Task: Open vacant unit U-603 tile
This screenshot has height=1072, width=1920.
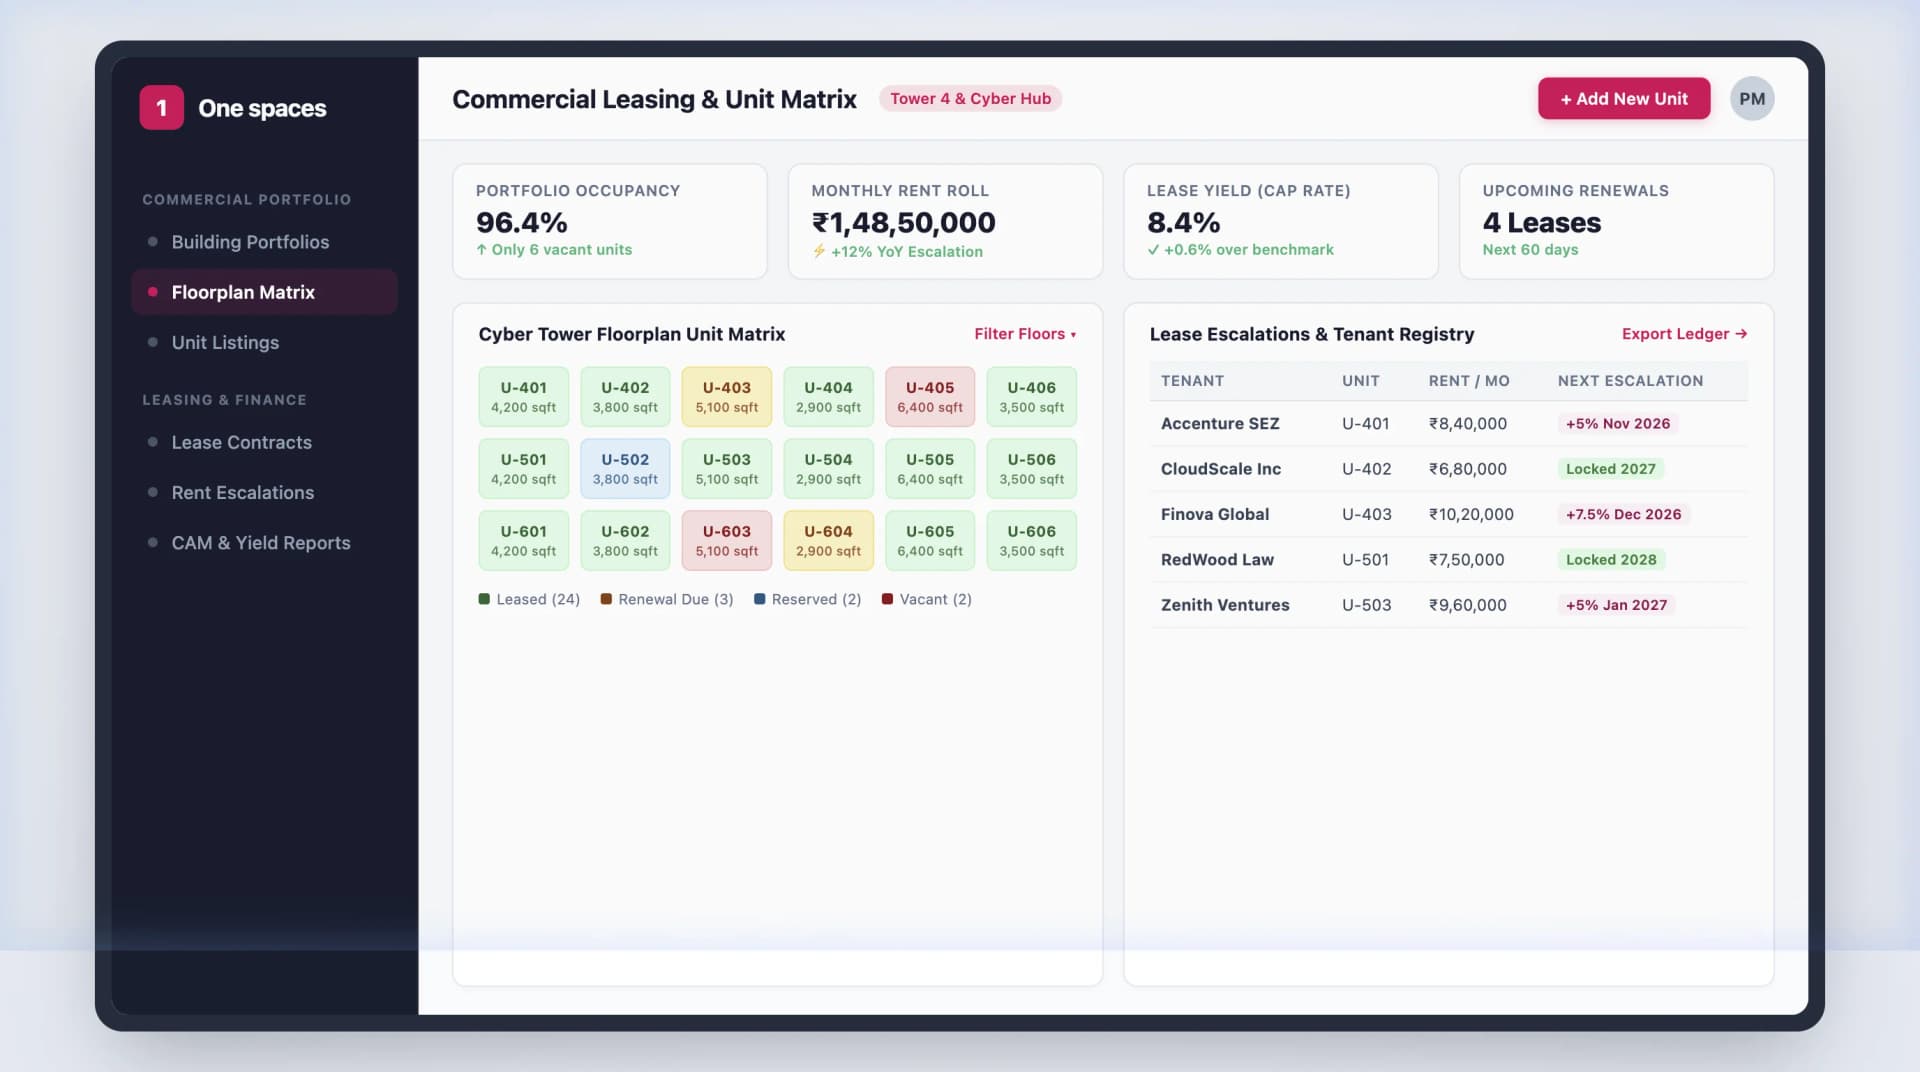Action: (x=727, y=541)
